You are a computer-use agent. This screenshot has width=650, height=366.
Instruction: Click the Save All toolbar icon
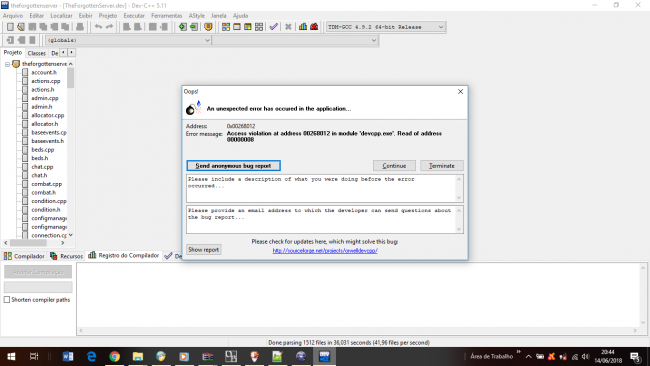click(x=43, y=27)
